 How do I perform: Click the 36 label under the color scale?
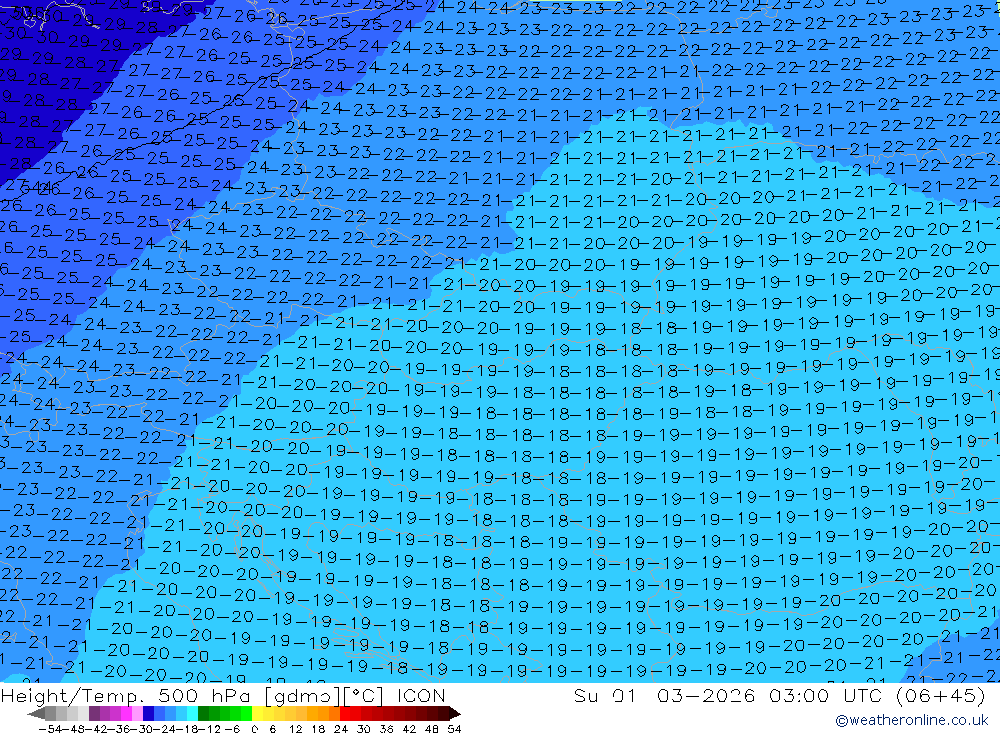coord(386,729)
